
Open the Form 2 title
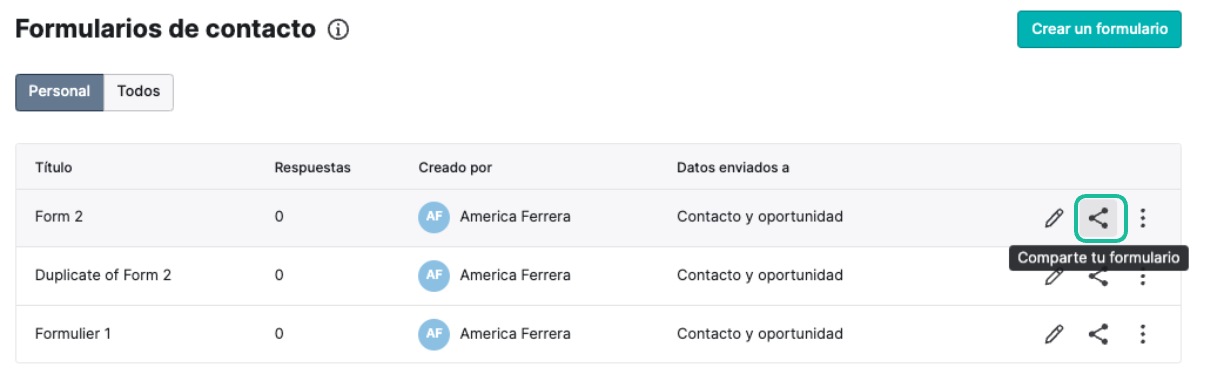coord(59,216)
